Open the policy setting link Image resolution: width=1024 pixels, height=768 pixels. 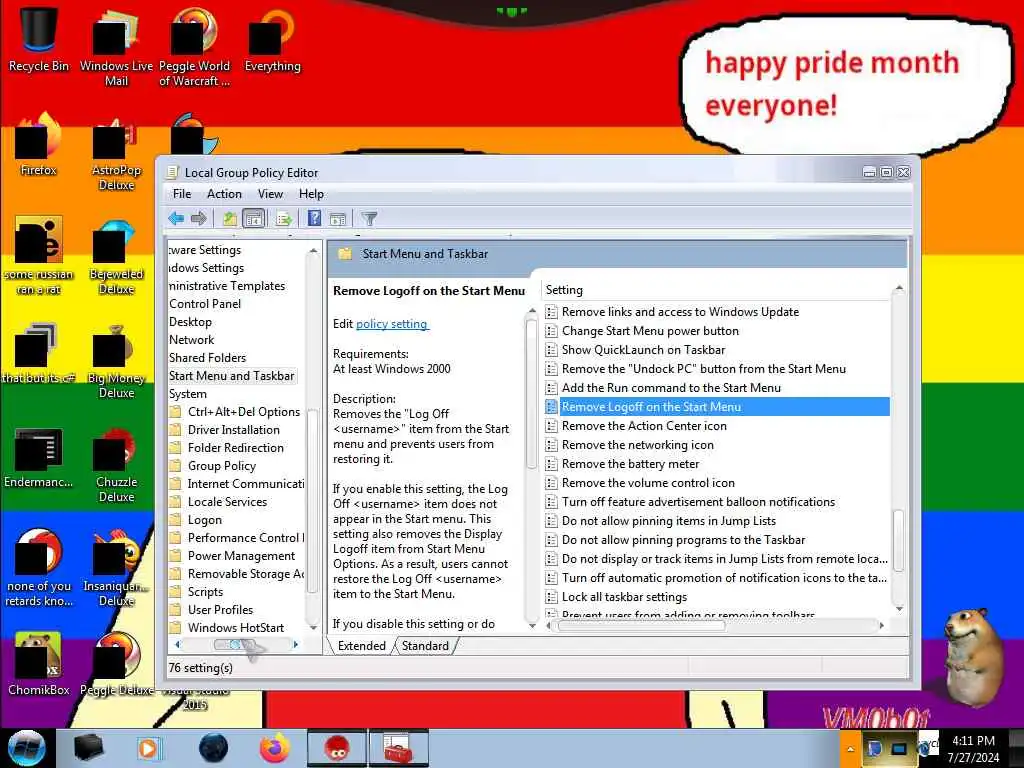click(392, 324)
